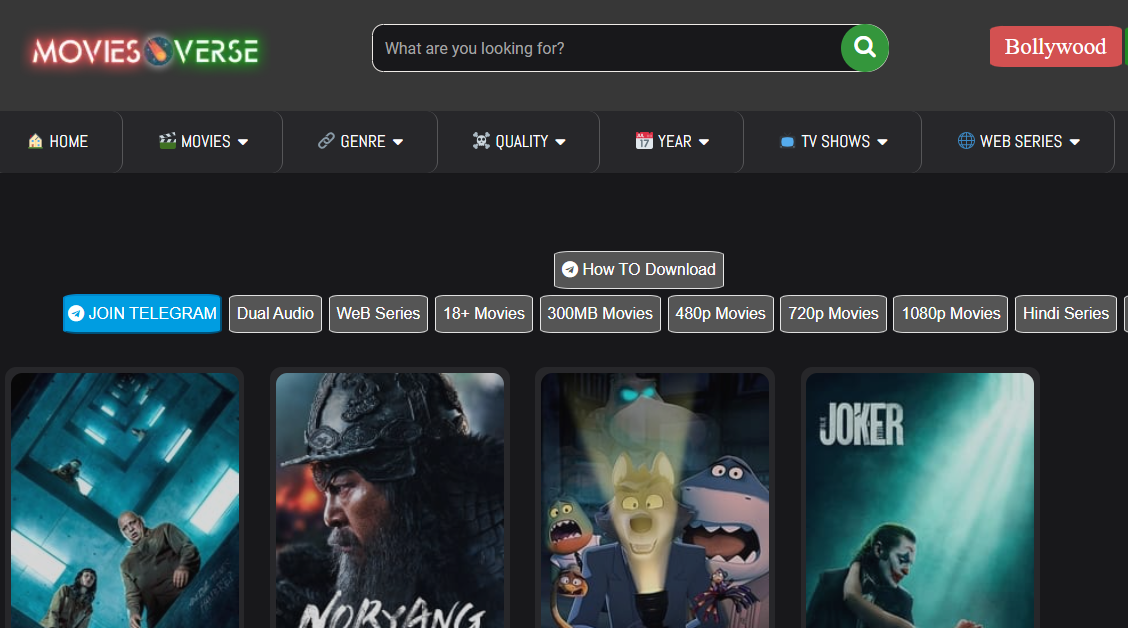Click the clapperboard icon beside Movies
The width and height of the screenshot is (1128, 628).
[168, 141]
